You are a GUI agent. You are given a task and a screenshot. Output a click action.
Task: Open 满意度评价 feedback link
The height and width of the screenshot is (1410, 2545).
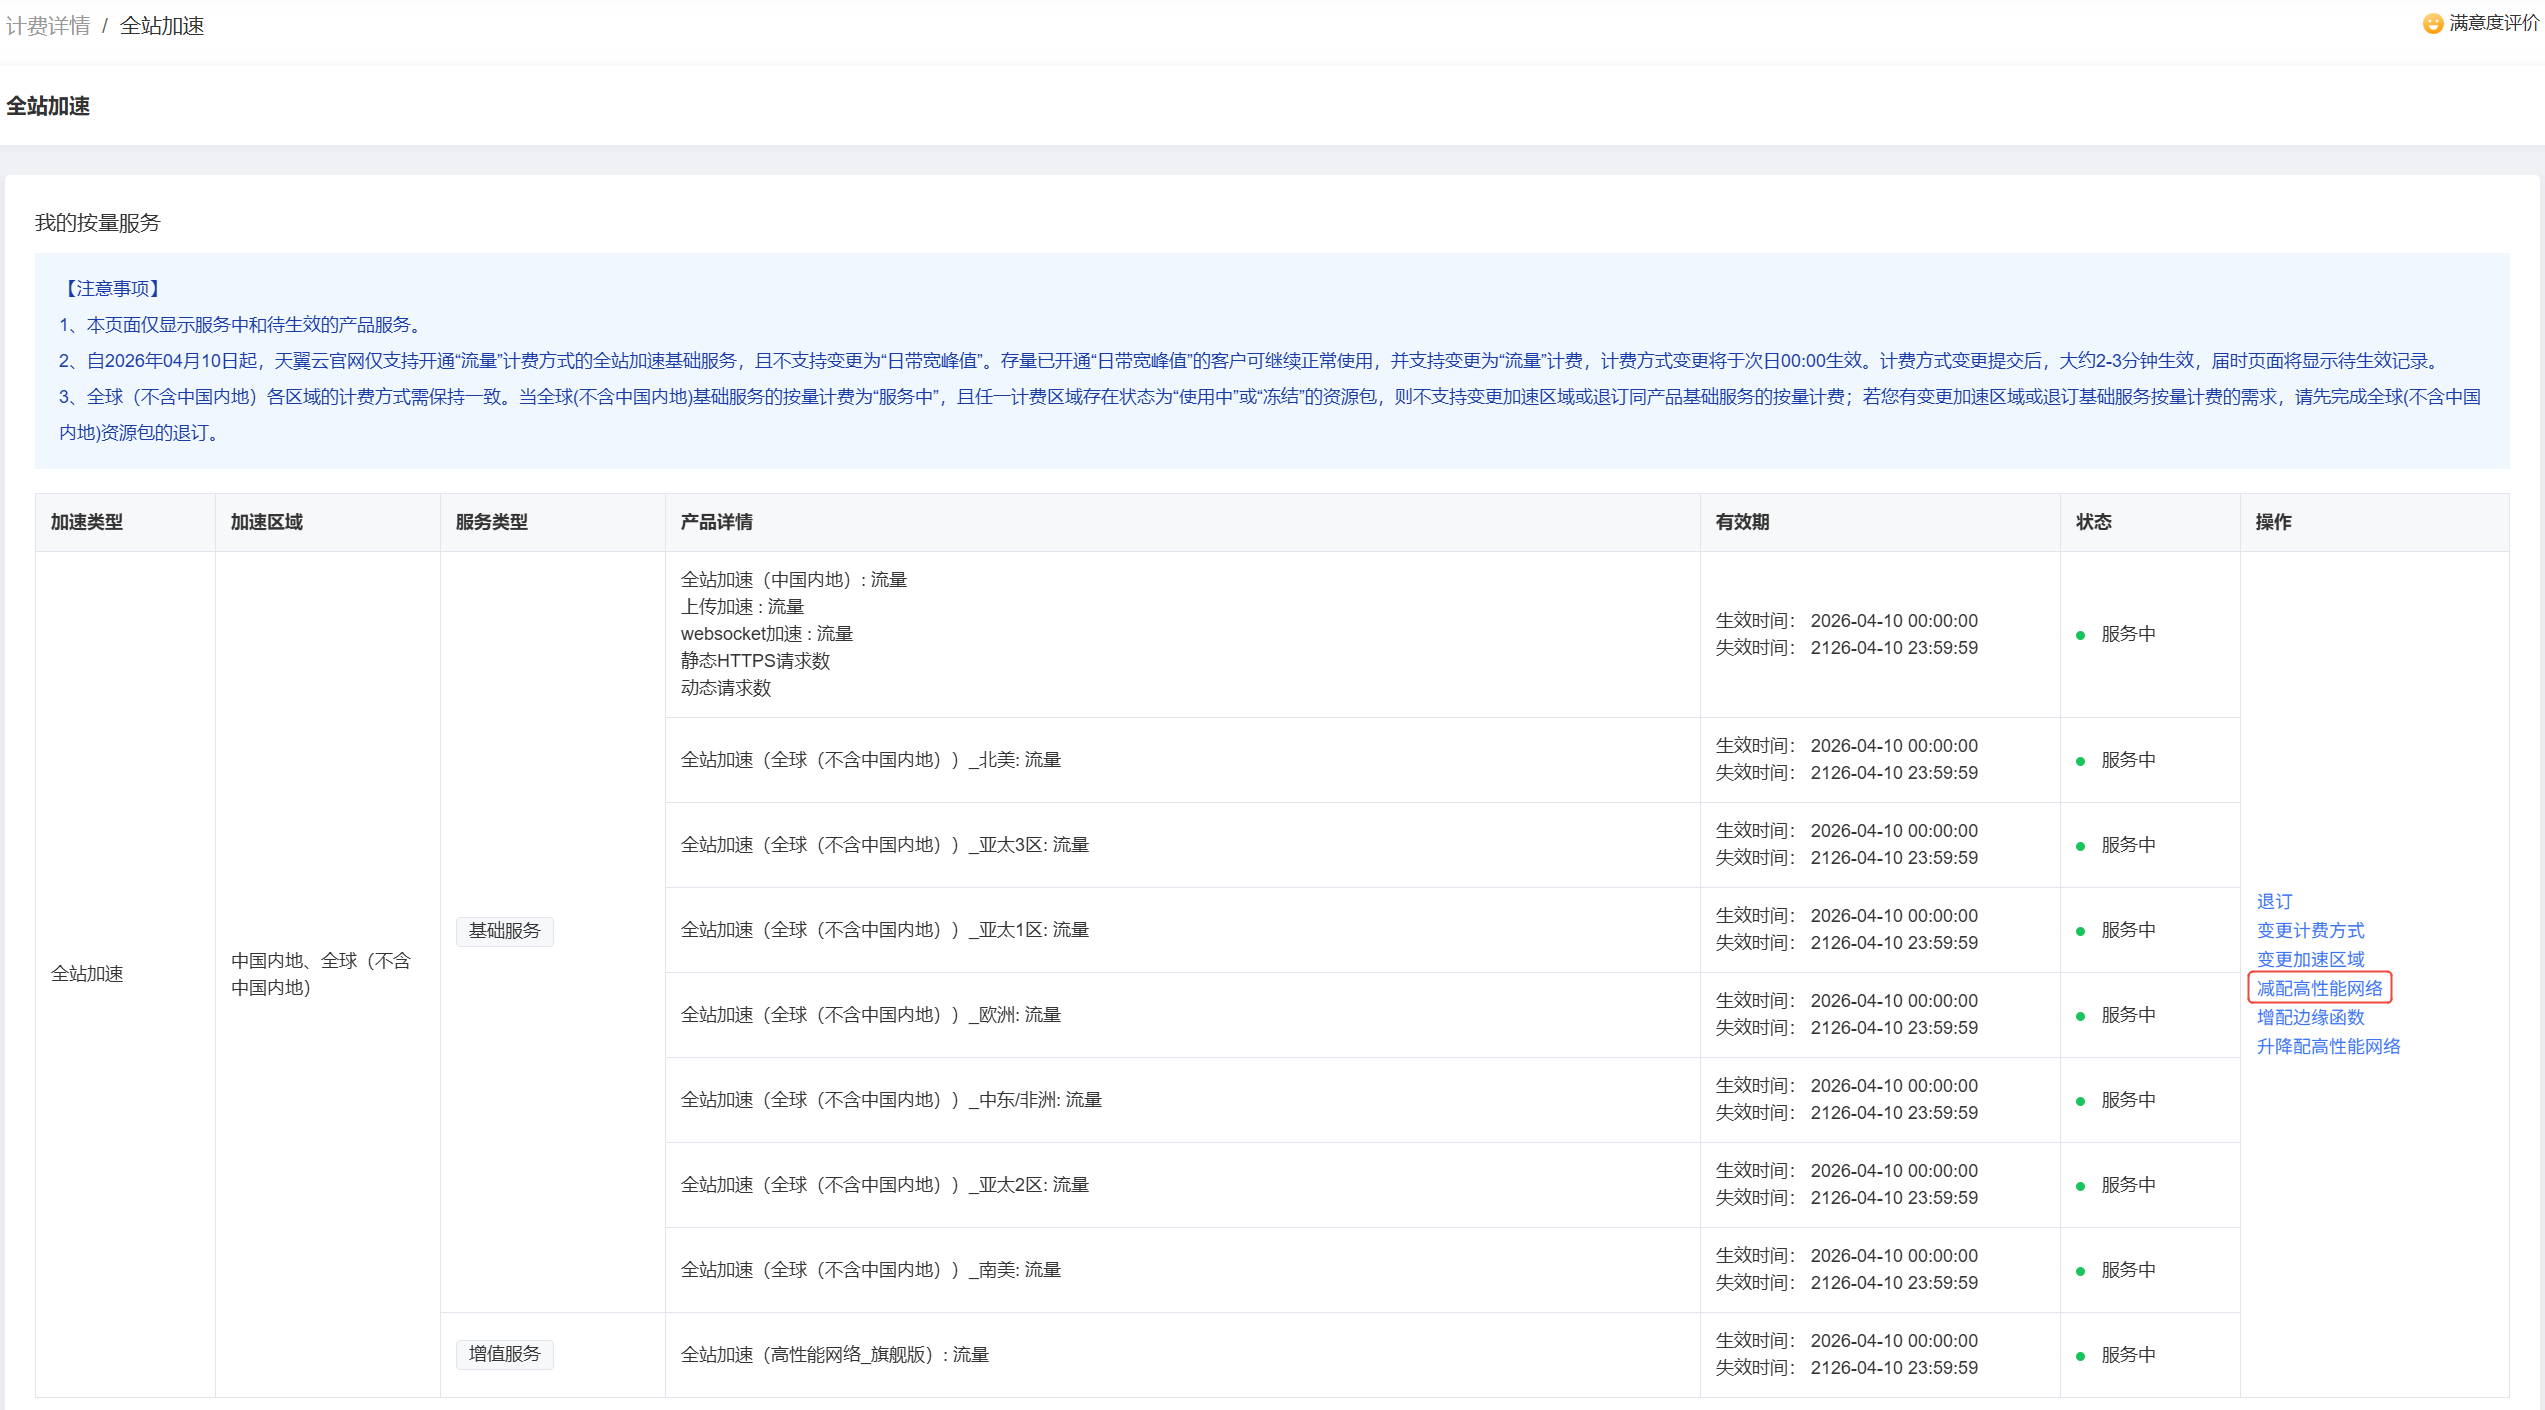click(2493, 23)
